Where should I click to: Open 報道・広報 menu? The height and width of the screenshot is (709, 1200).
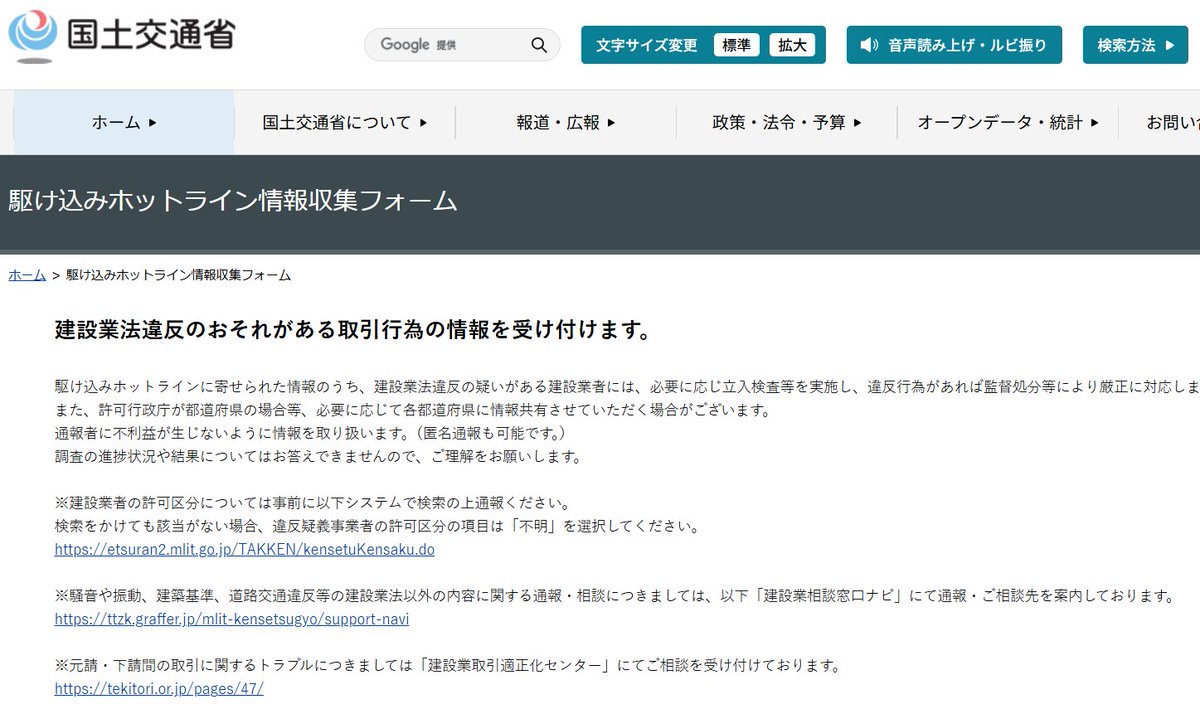[x=566, y=122]
